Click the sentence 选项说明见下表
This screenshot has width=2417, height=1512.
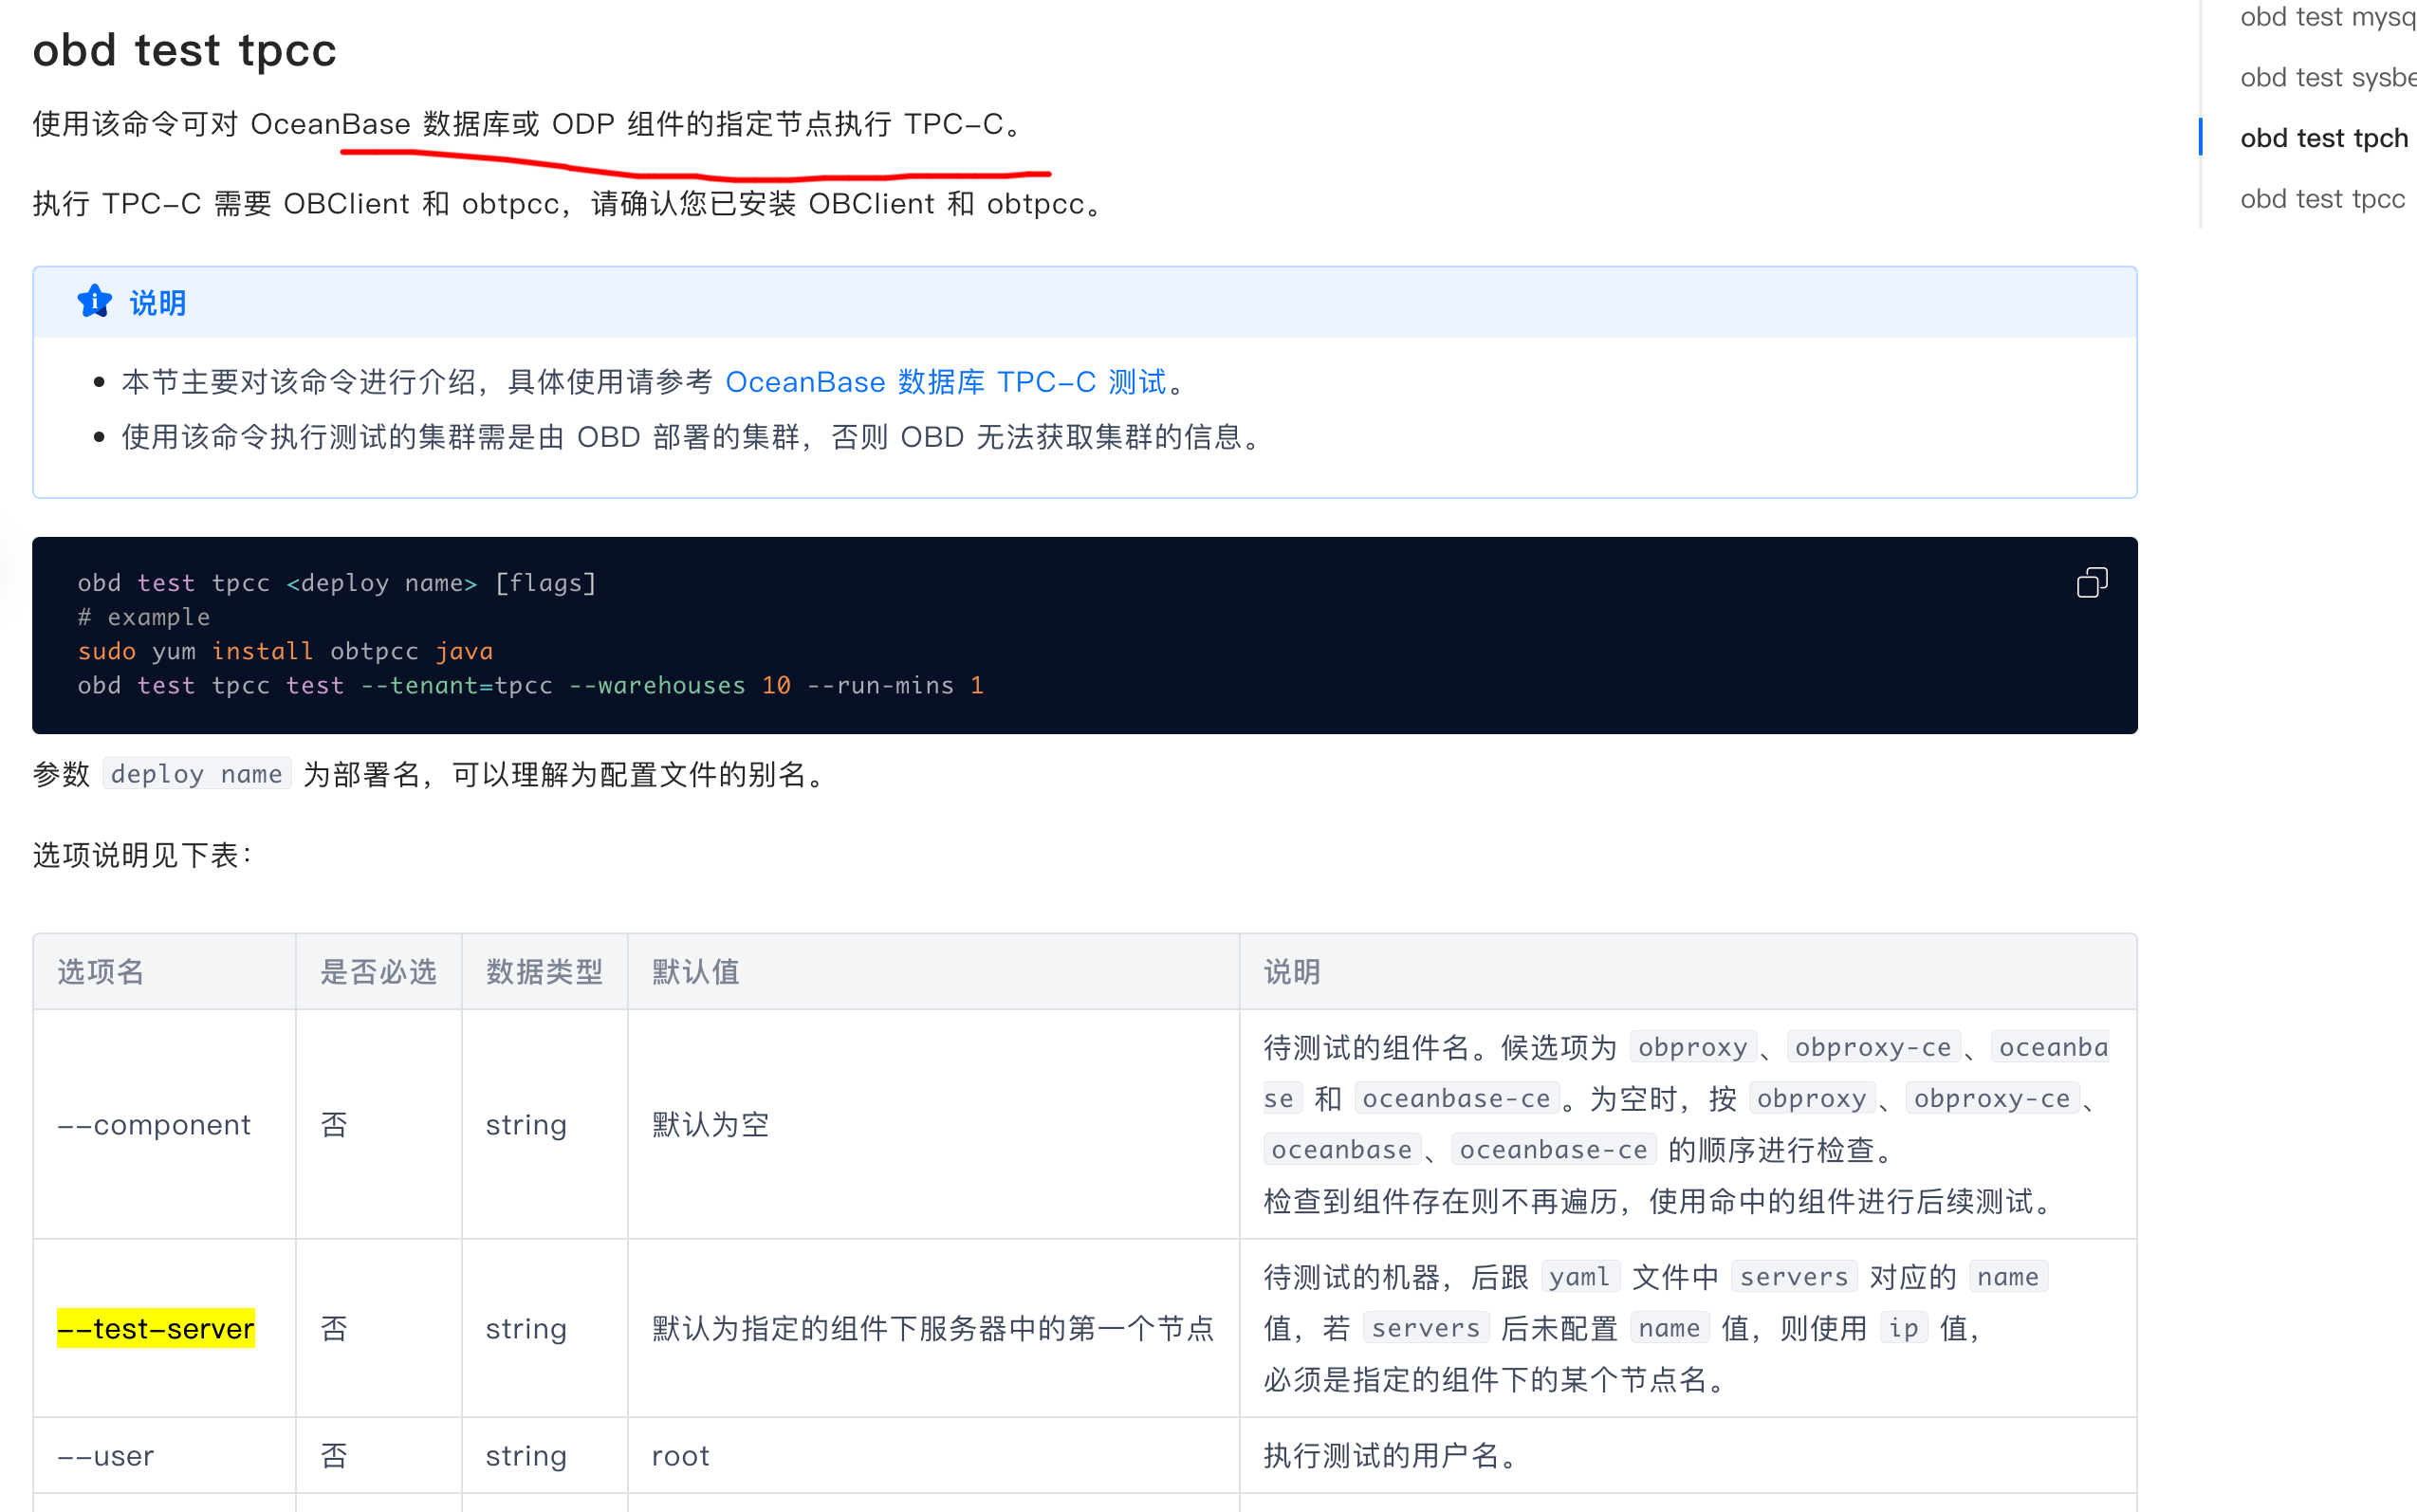143,855
